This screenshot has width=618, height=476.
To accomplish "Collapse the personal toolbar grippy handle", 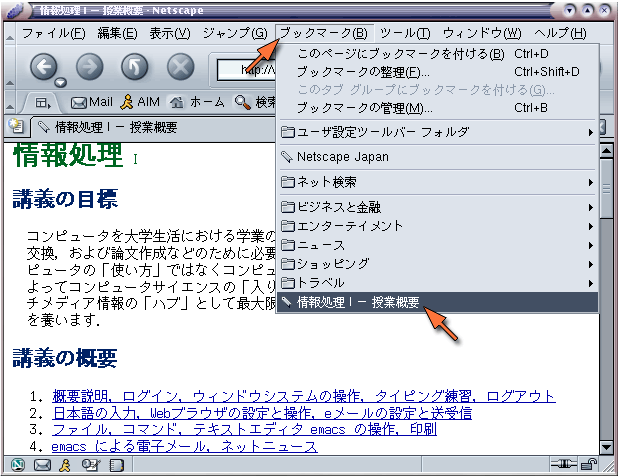I will point(10,101).
